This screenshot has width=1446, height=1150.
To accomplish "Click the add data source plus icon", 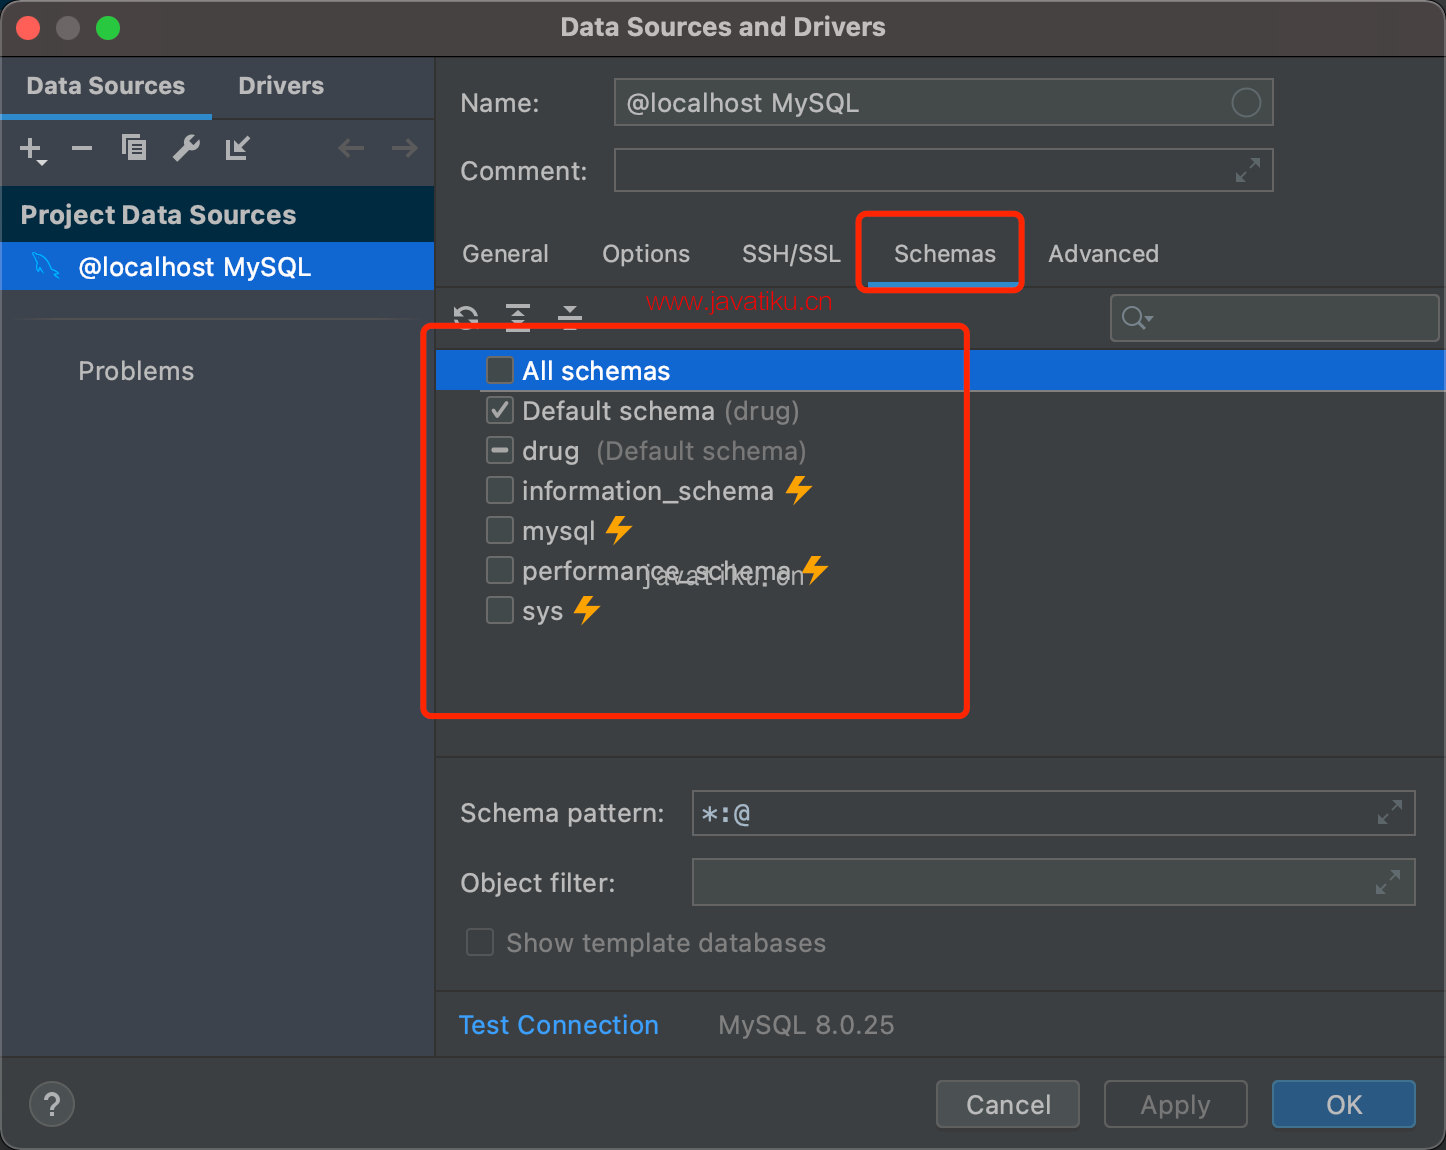I will coord(32,150).
